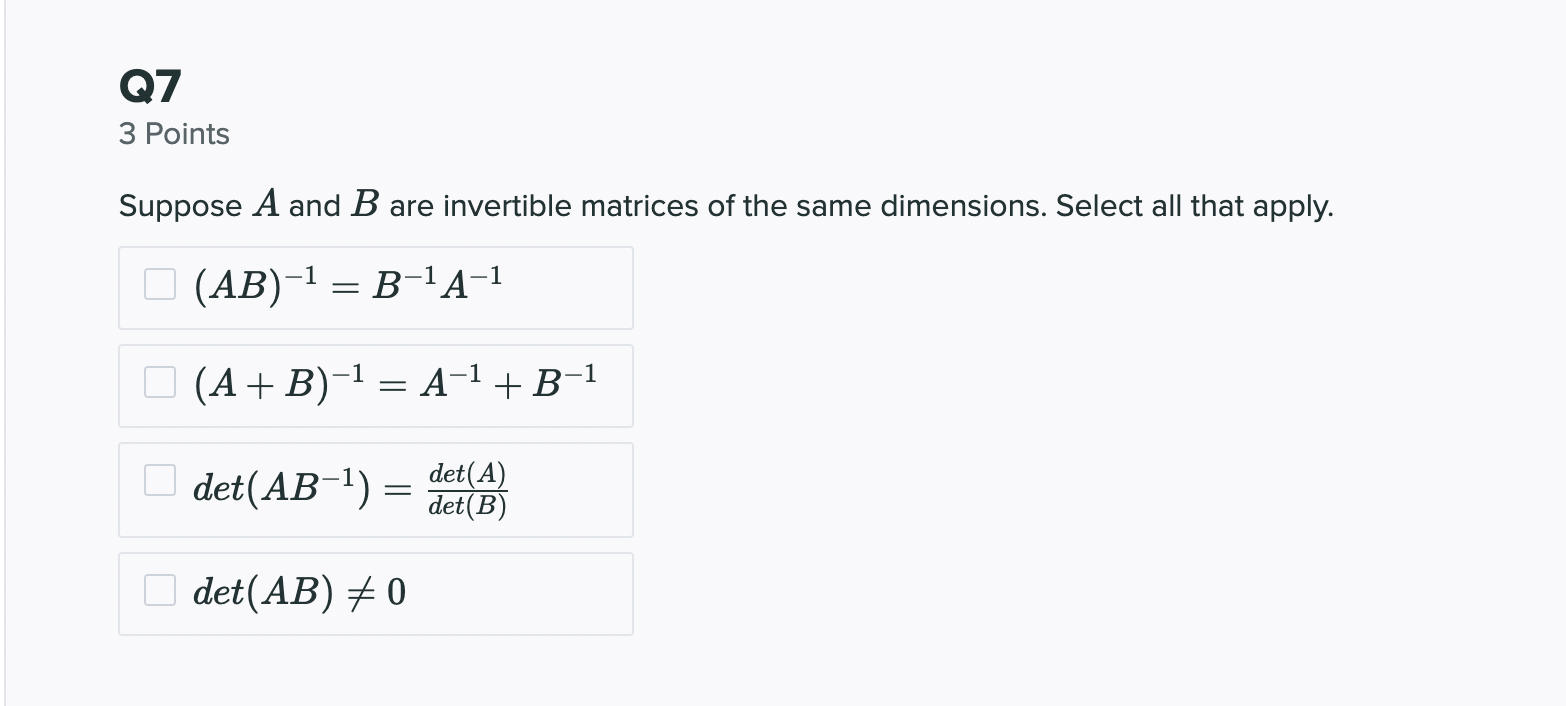Click the det(AB) text in fourth option
The width and height of the screenshot is (1566, 706).
click(262, 593)
